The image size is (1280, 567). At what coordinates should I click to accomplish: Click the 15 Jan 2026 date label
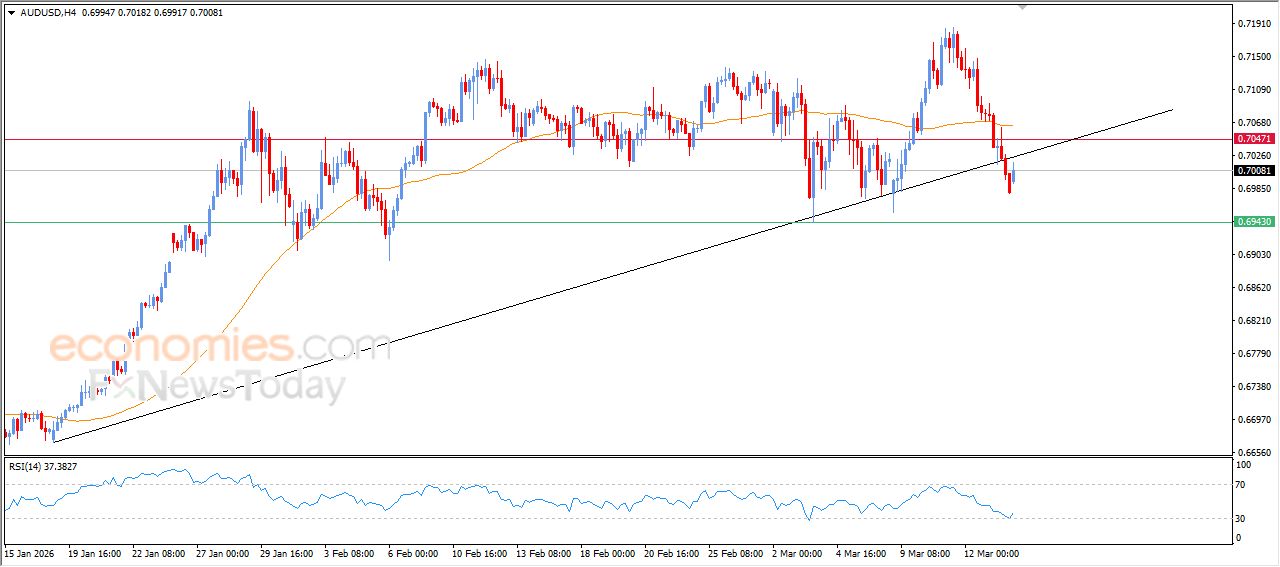[30, 552]
